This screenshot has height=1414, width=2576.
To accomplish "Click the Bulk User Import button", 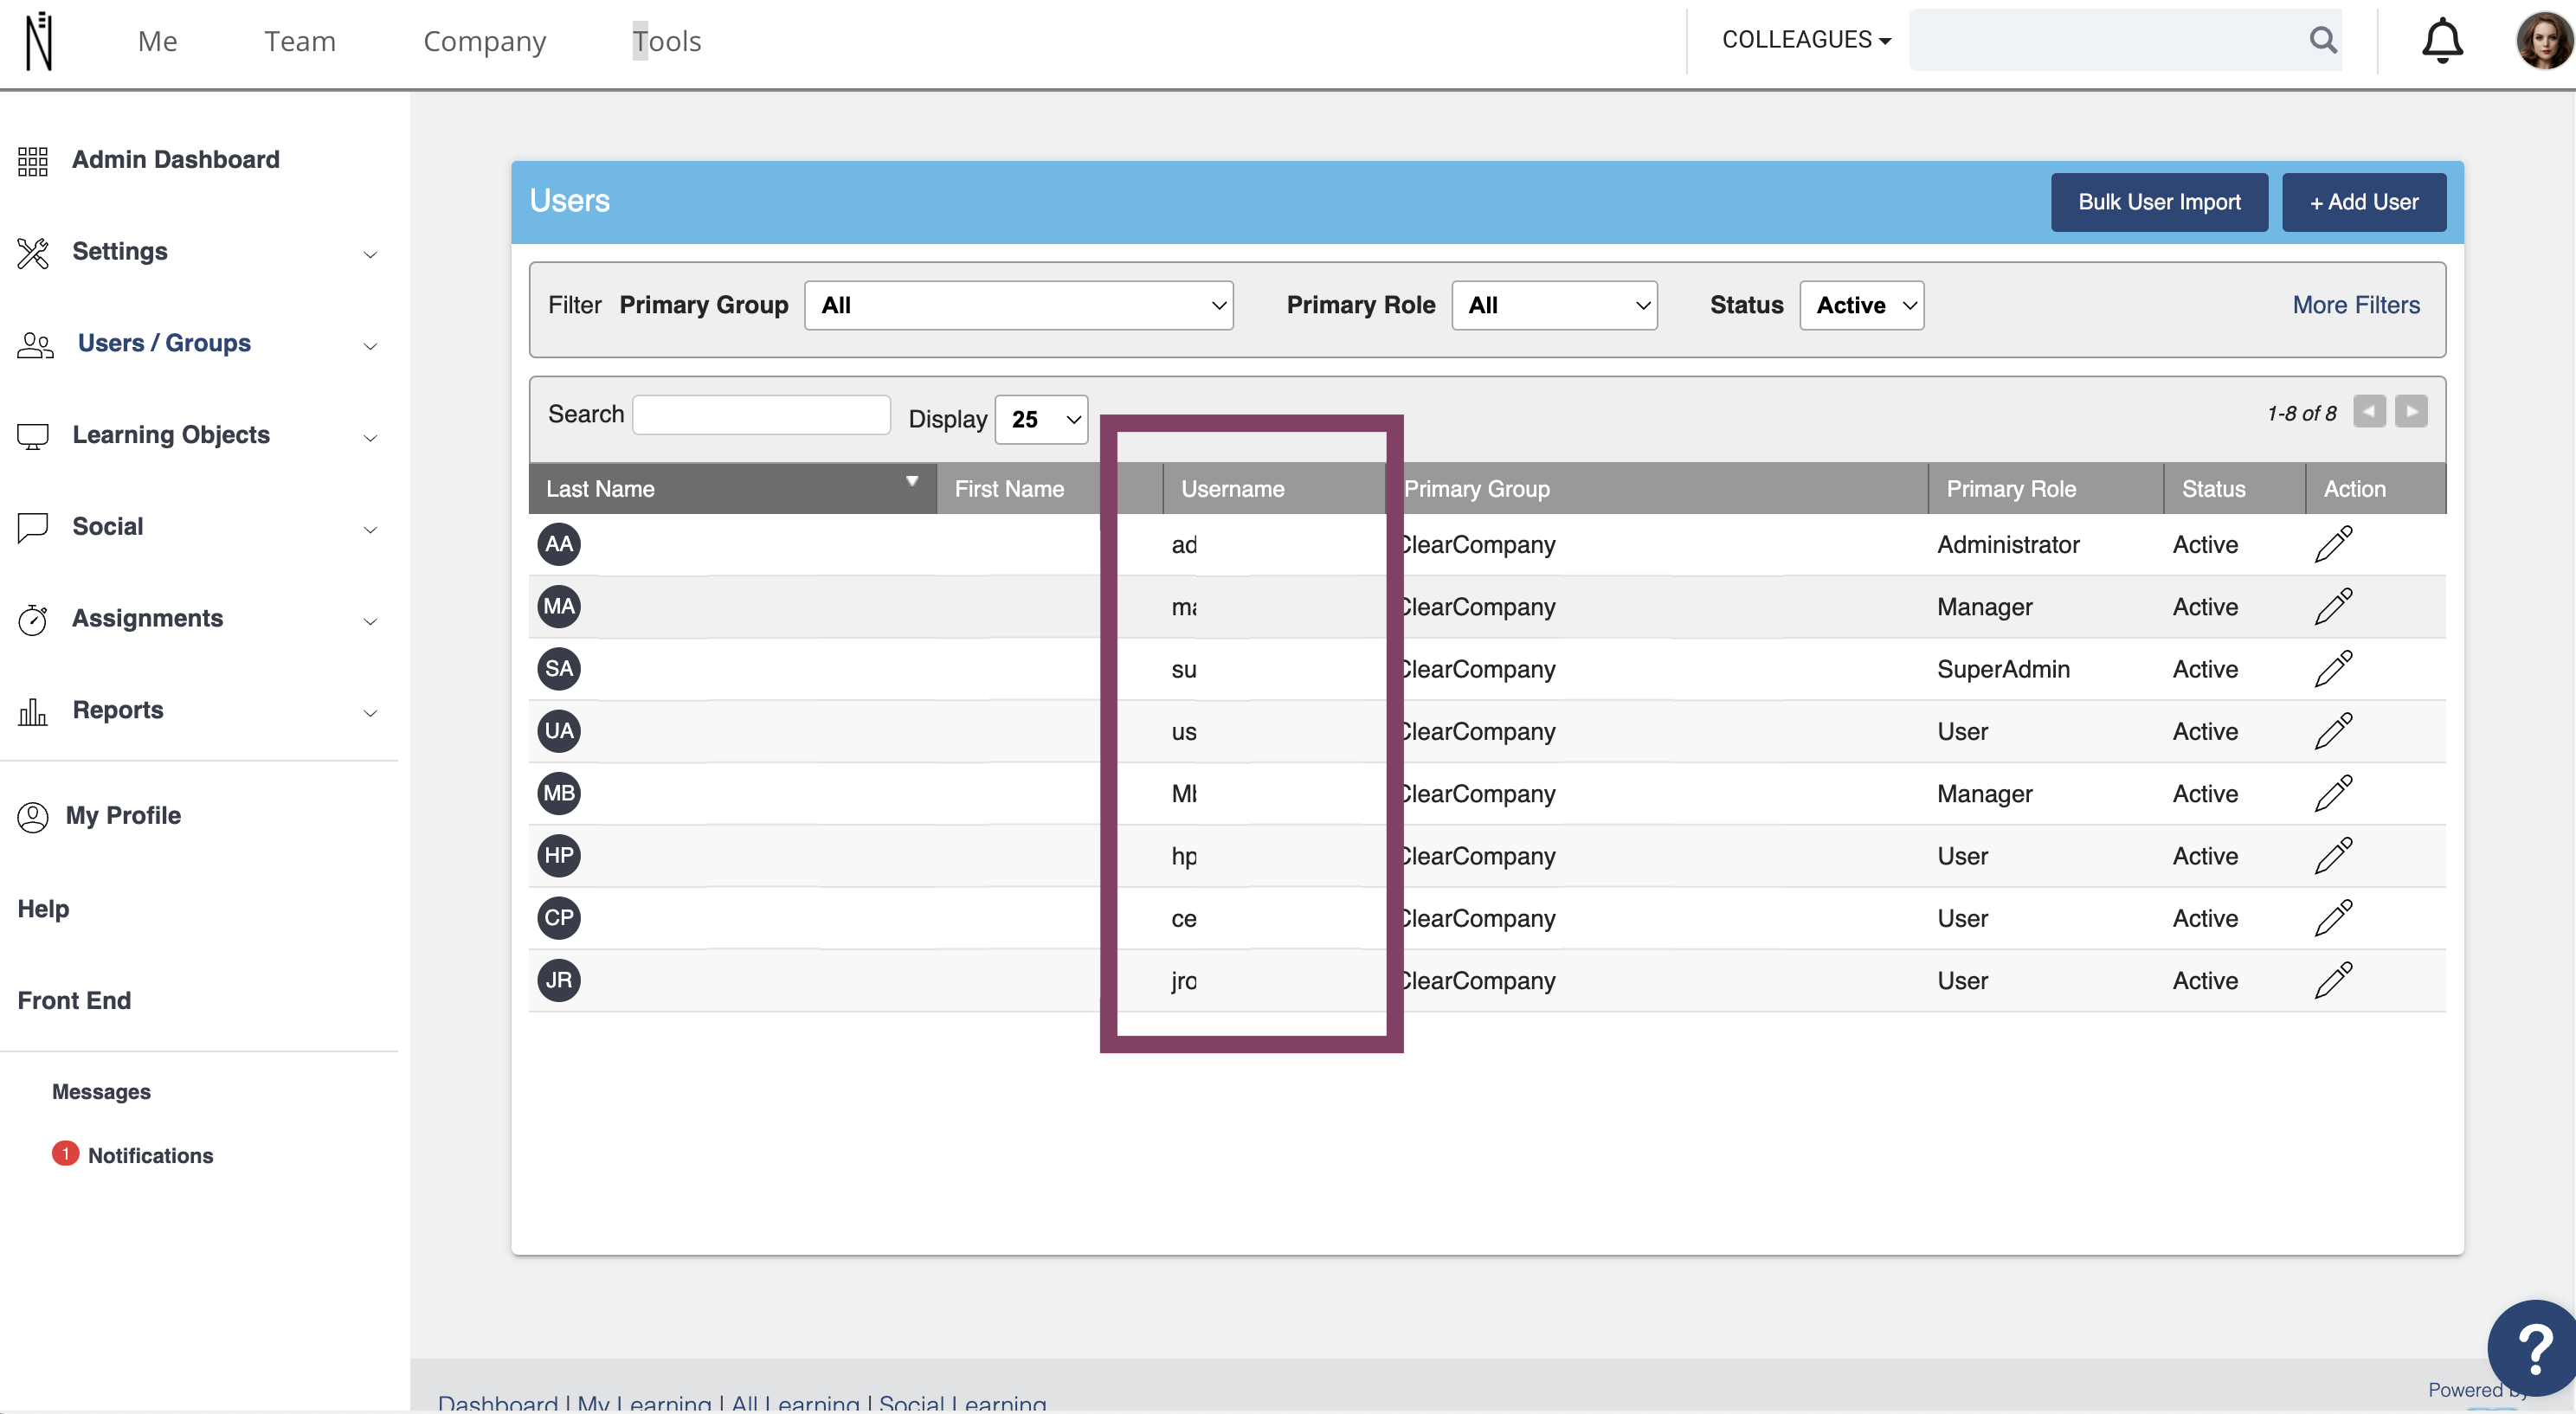I will coord(2159,202).
